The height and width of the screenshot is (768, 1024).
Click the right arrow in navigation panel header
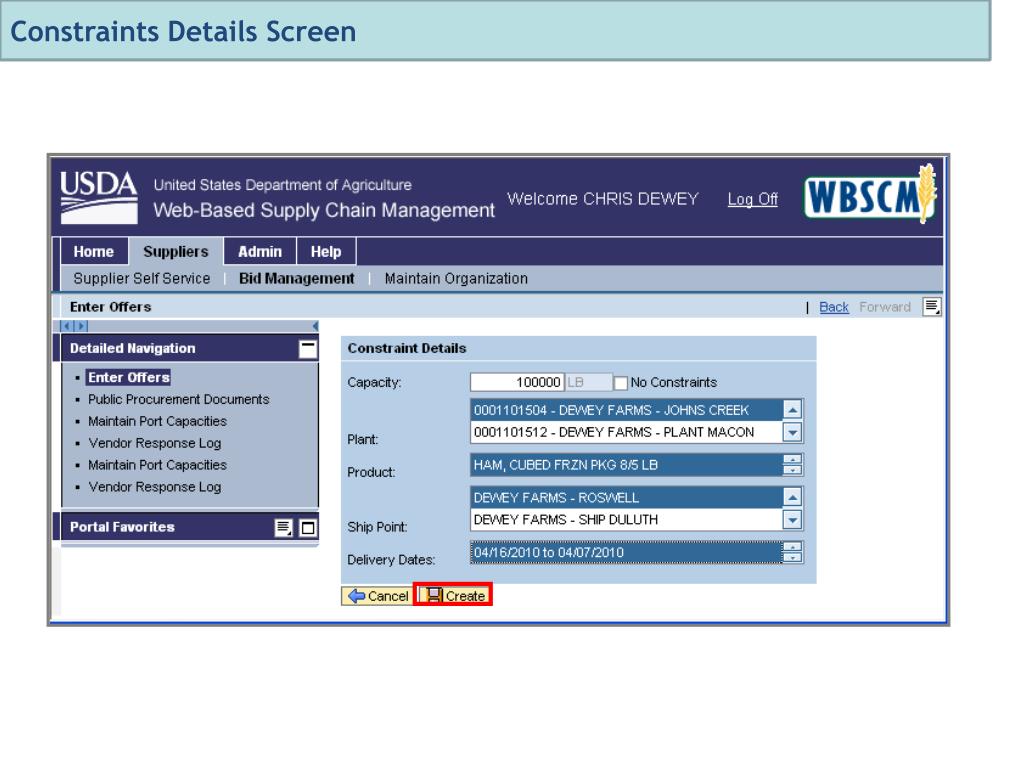81,326
